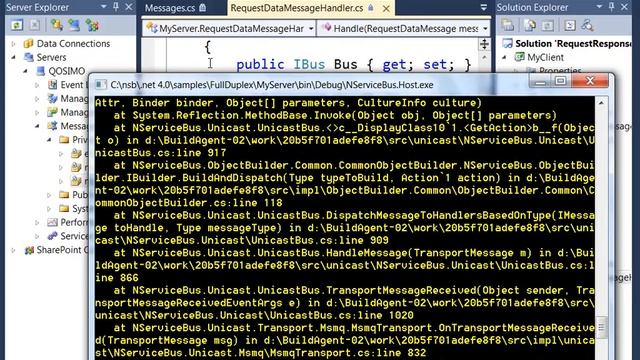Click the Servers icon in tree
Viewport: 640px width, 360px height.
28,57
